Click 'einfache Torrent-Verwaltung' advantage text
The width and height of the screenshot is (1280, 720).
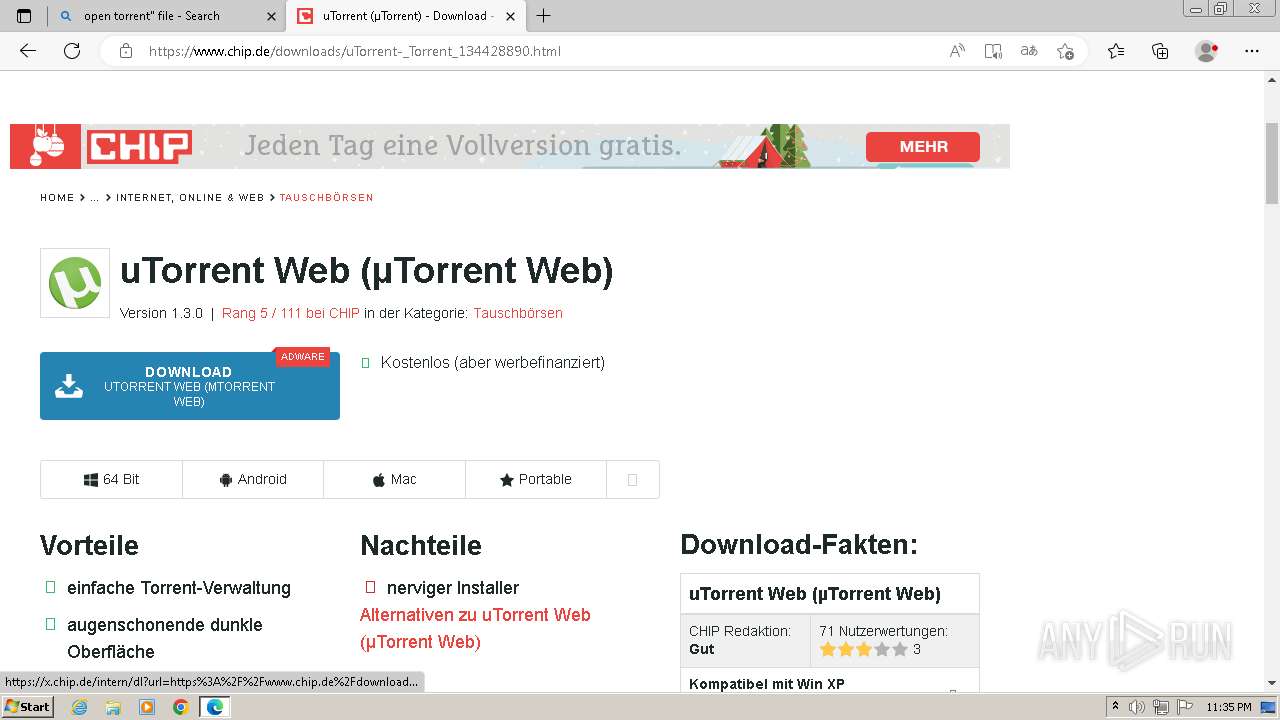click(179, 588)
